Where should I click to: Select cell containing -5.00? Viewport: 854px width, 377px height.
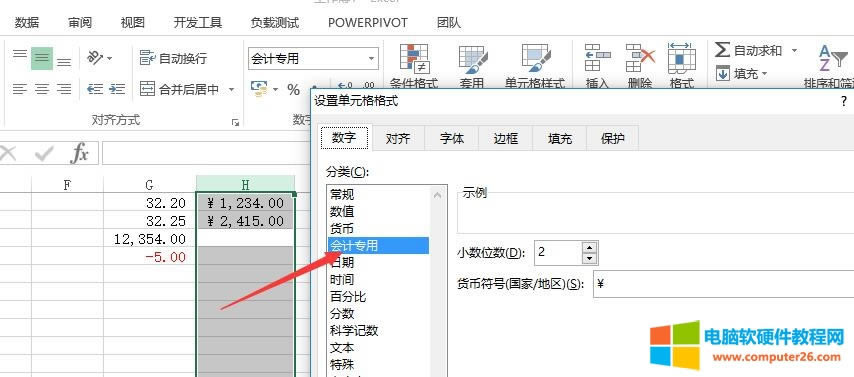[x=150, y=257]
